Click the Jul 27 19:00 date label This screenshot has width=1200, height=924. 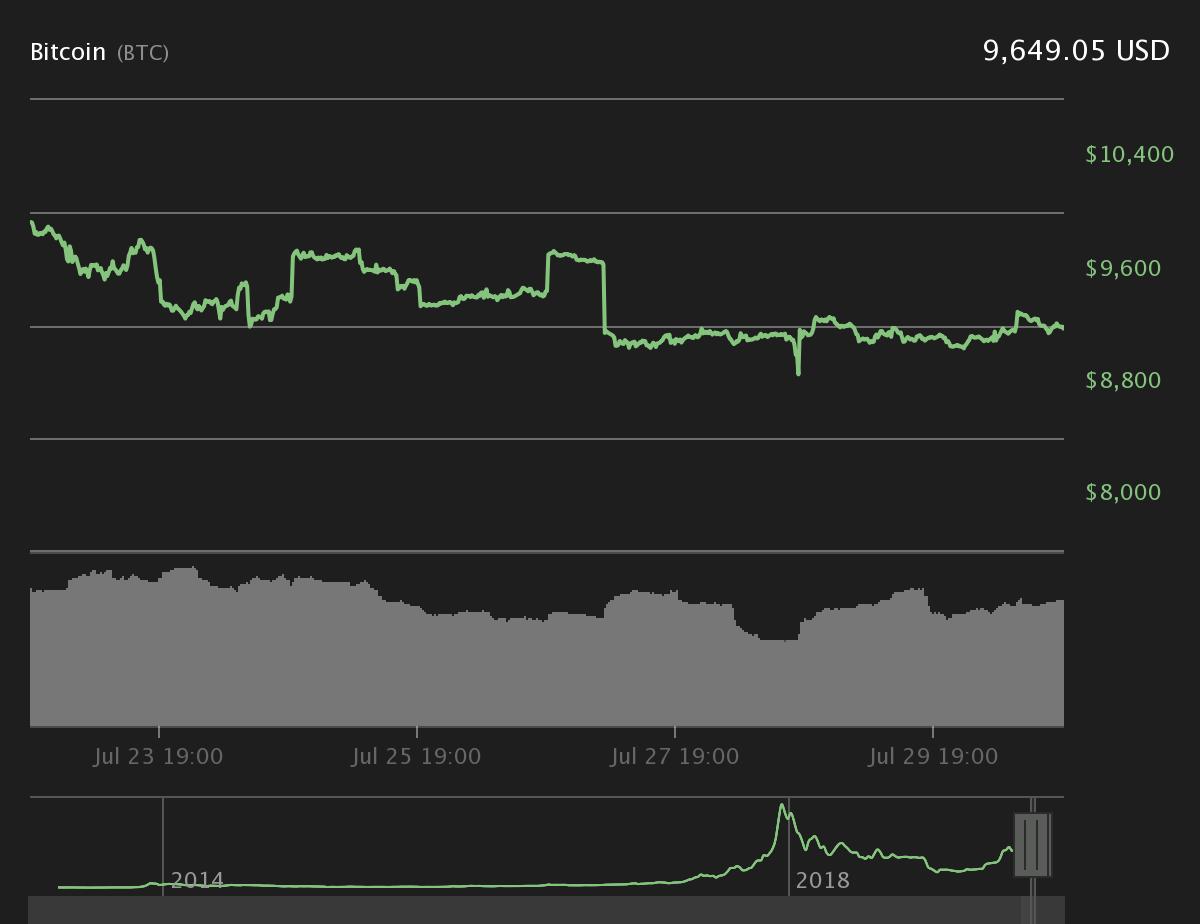[x=675, y=756]
